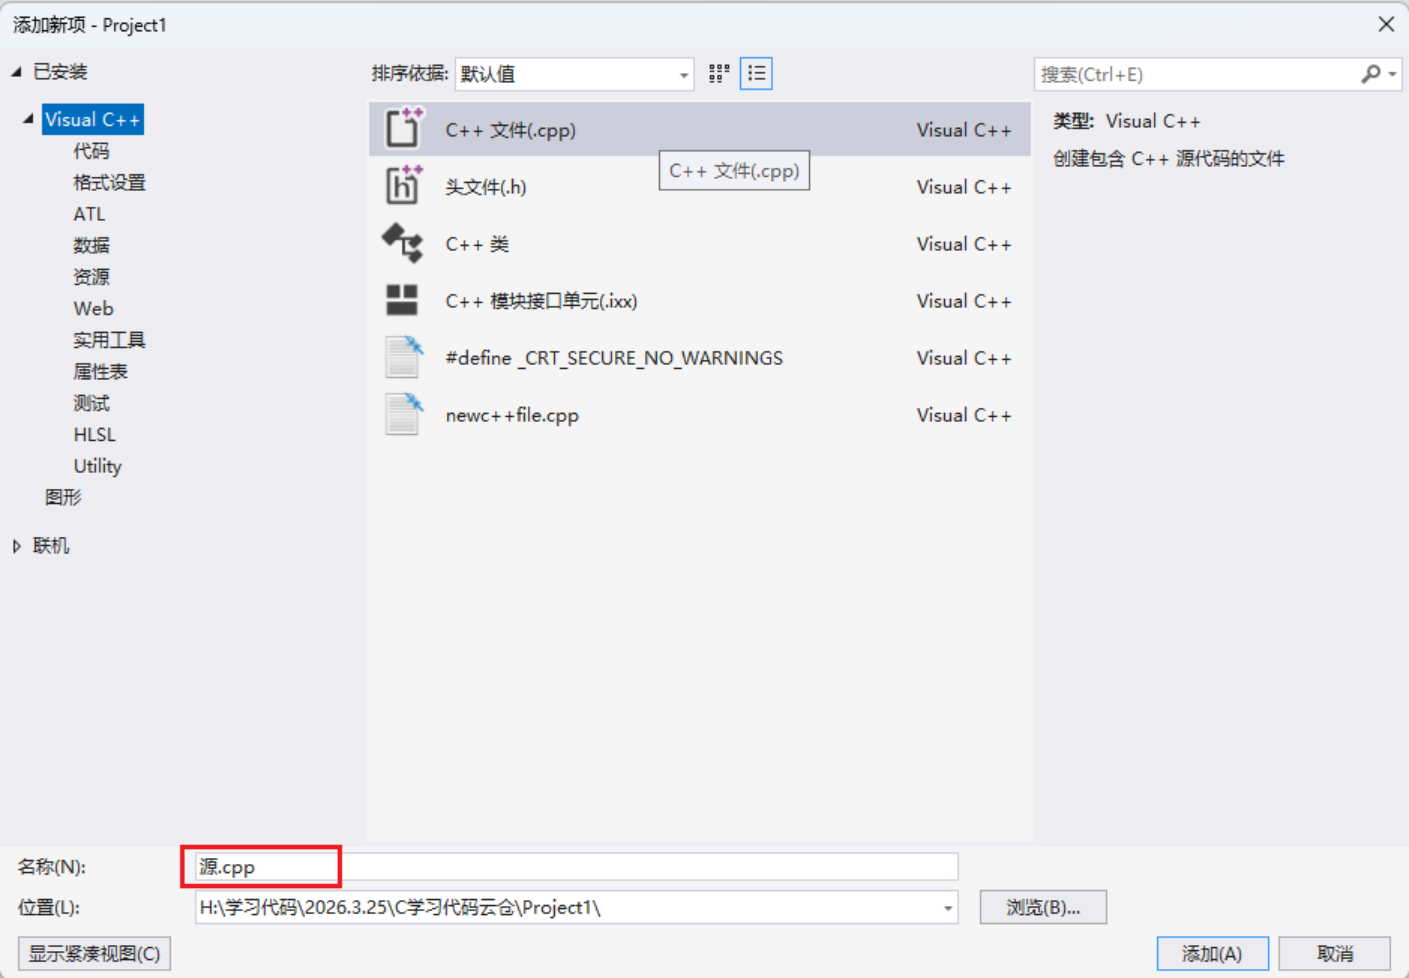Select the 资源 category
The image size is (1409, 978).
[x=91, y=277]
